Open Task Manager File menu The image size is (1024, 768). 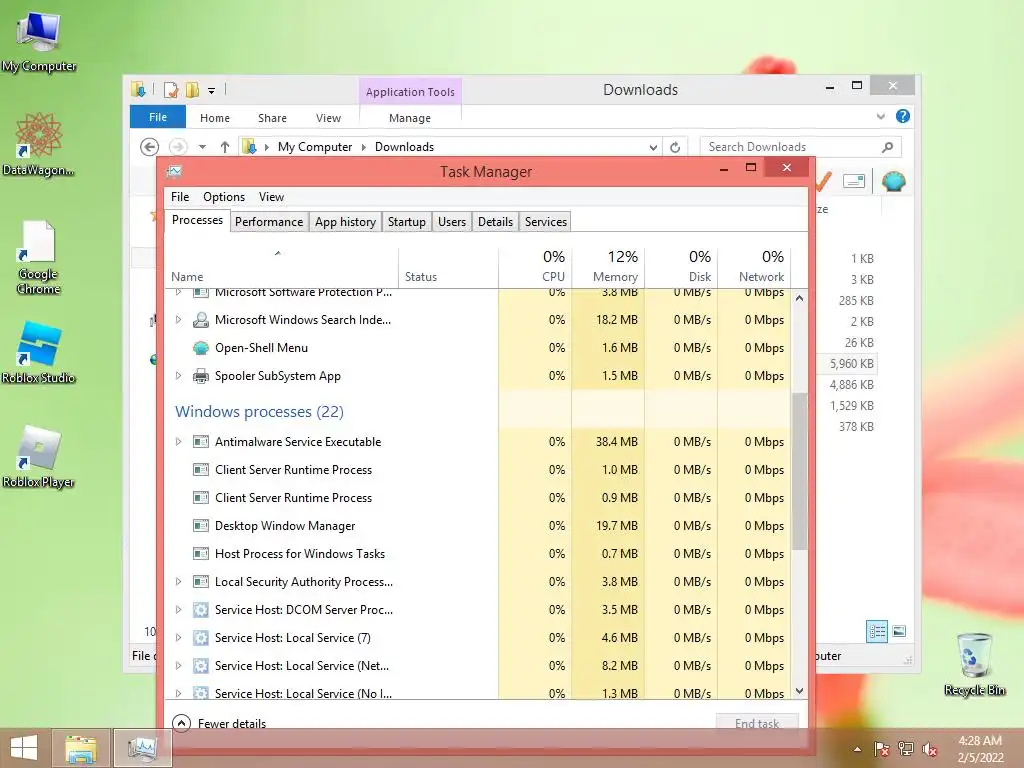point(180,197)
